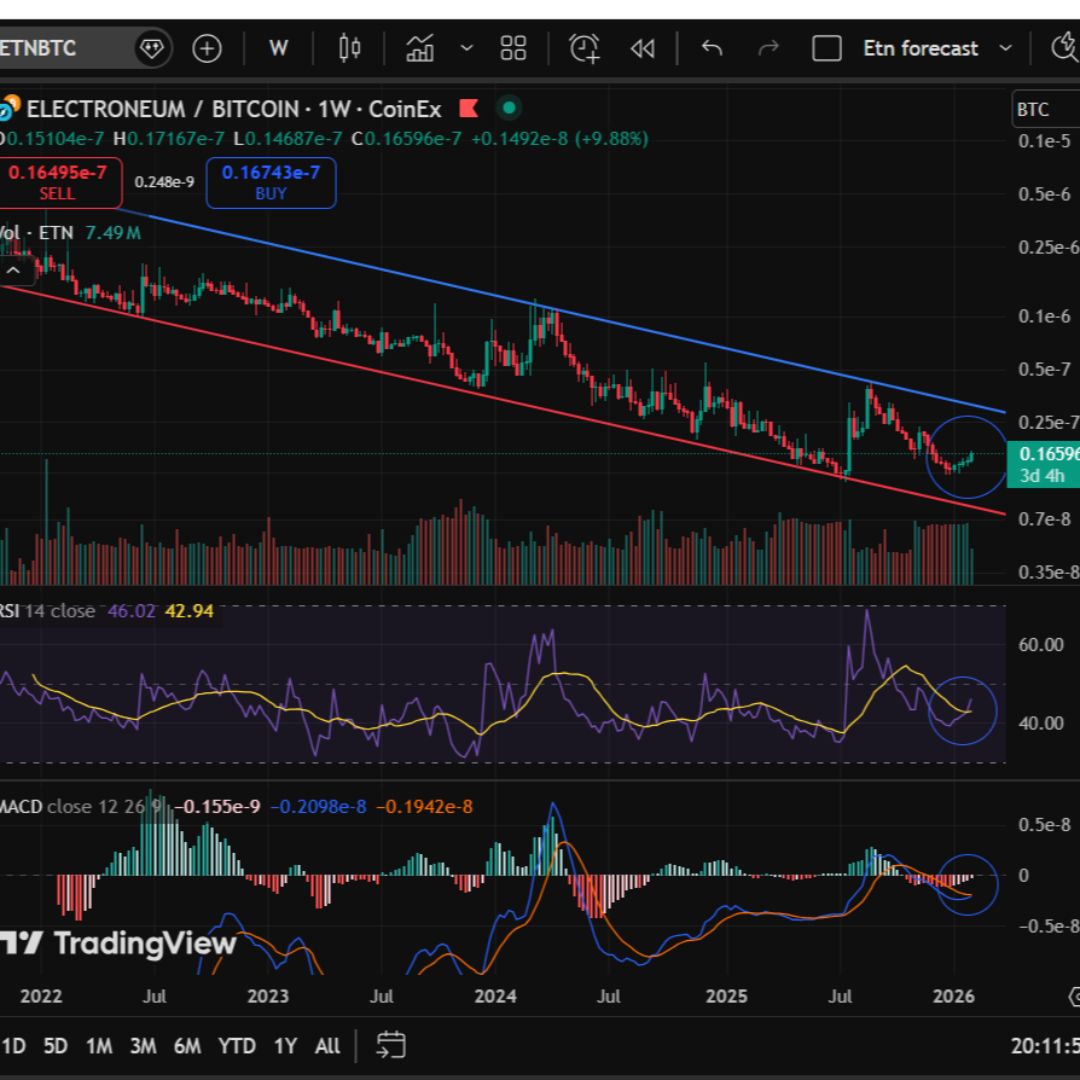The width and height of the screenshot is (1080, 1080).
Task: Collapse the indicator legend arrow under Vol
Action: (x=14, y=270)
